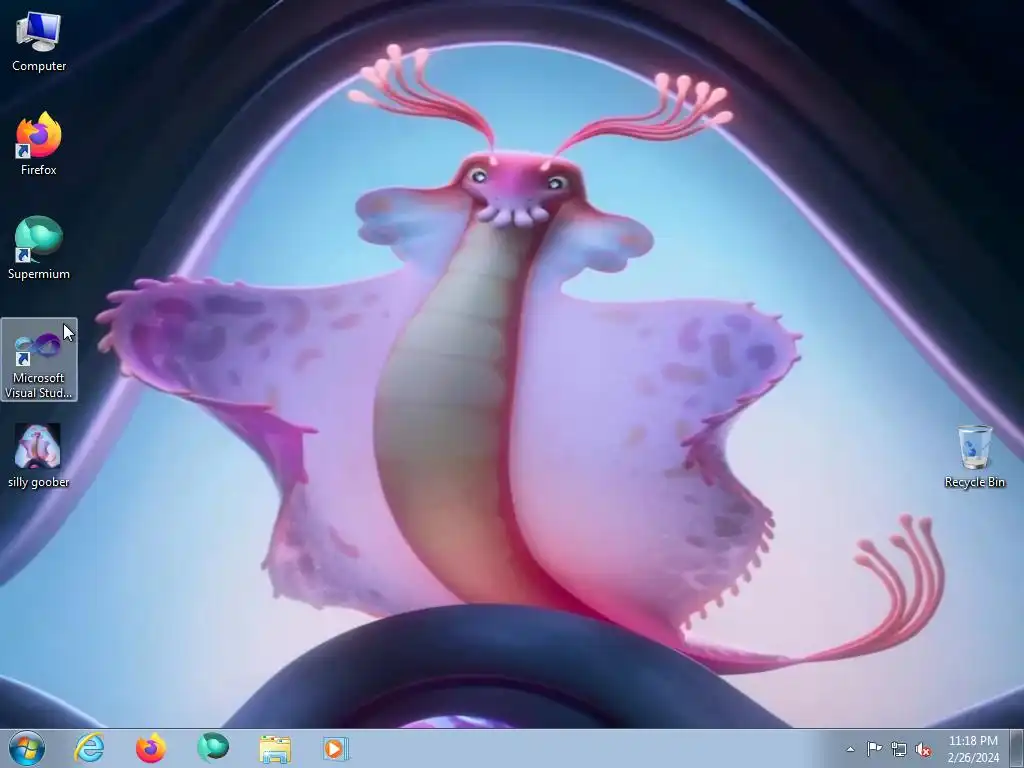The image size is (1024, 768).
Task: Open the Action Center flag icon
Action: tap(874, 749)
